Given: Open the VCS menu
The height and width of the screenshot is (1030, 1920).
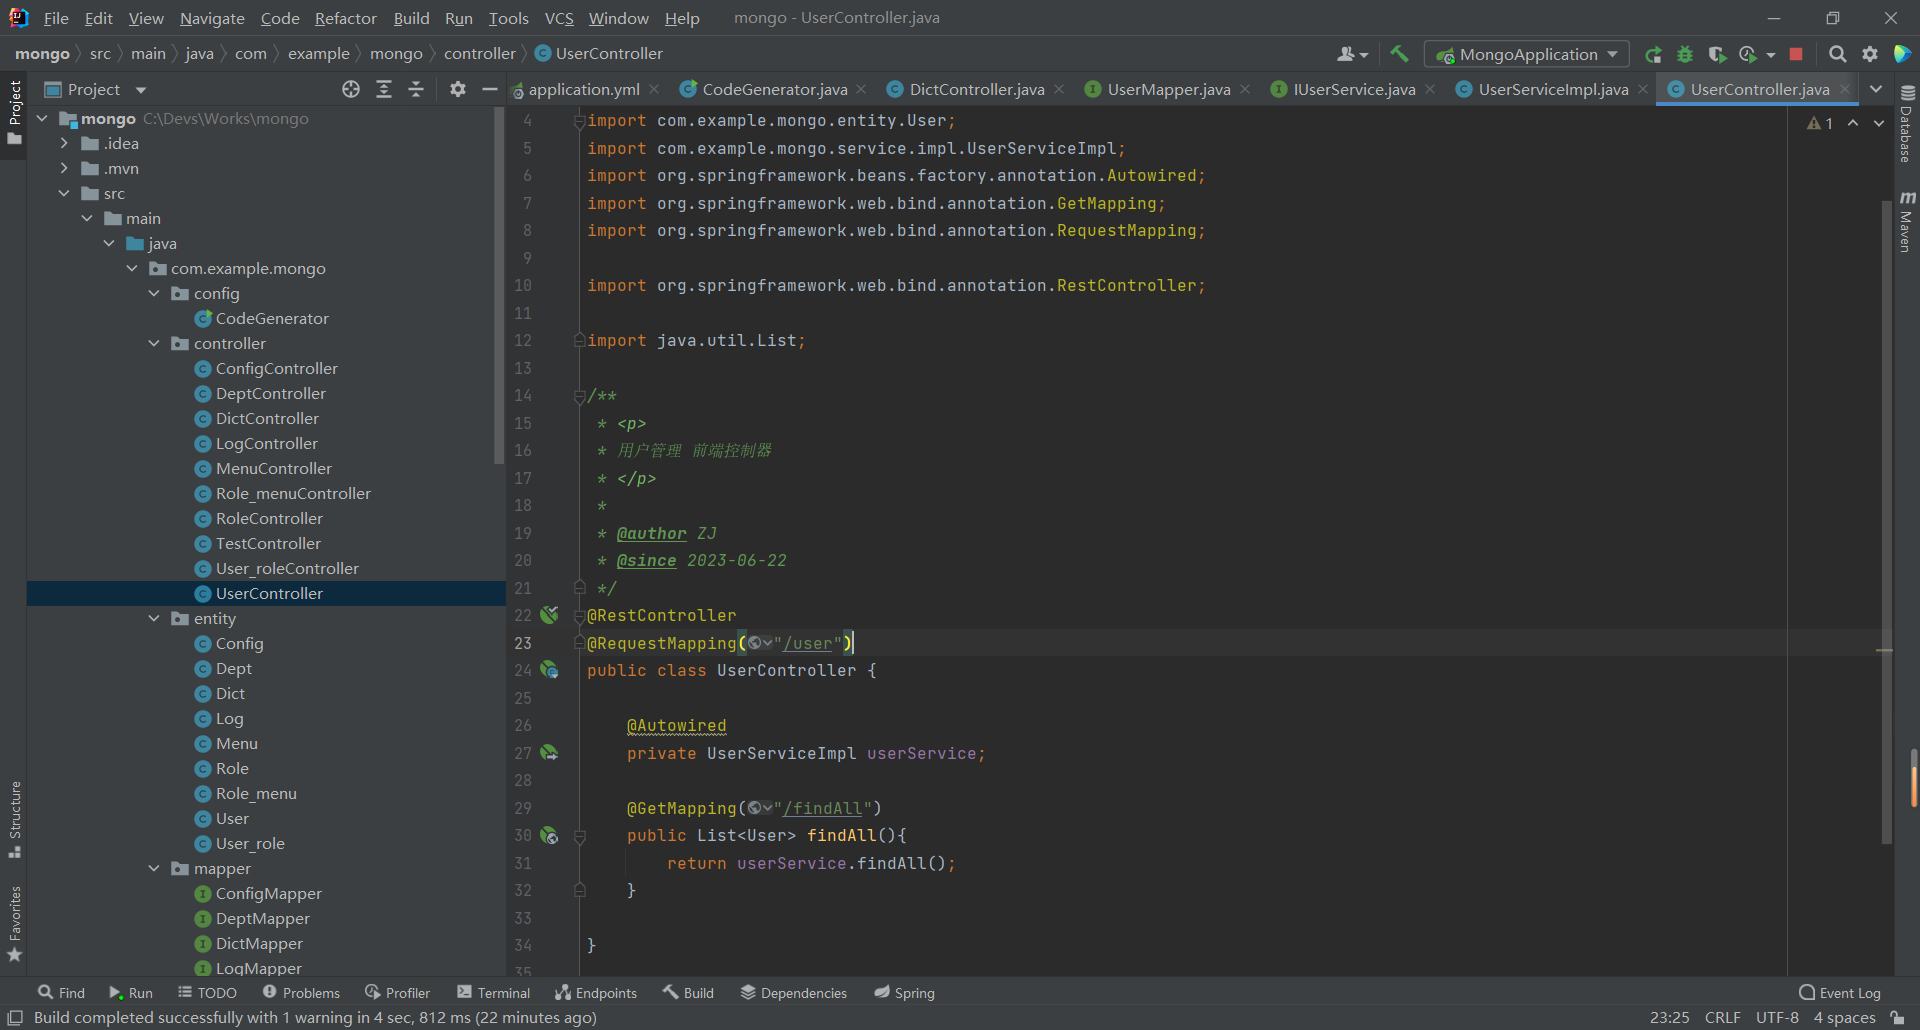Looking at the screenshot, I should pos(559,18).
